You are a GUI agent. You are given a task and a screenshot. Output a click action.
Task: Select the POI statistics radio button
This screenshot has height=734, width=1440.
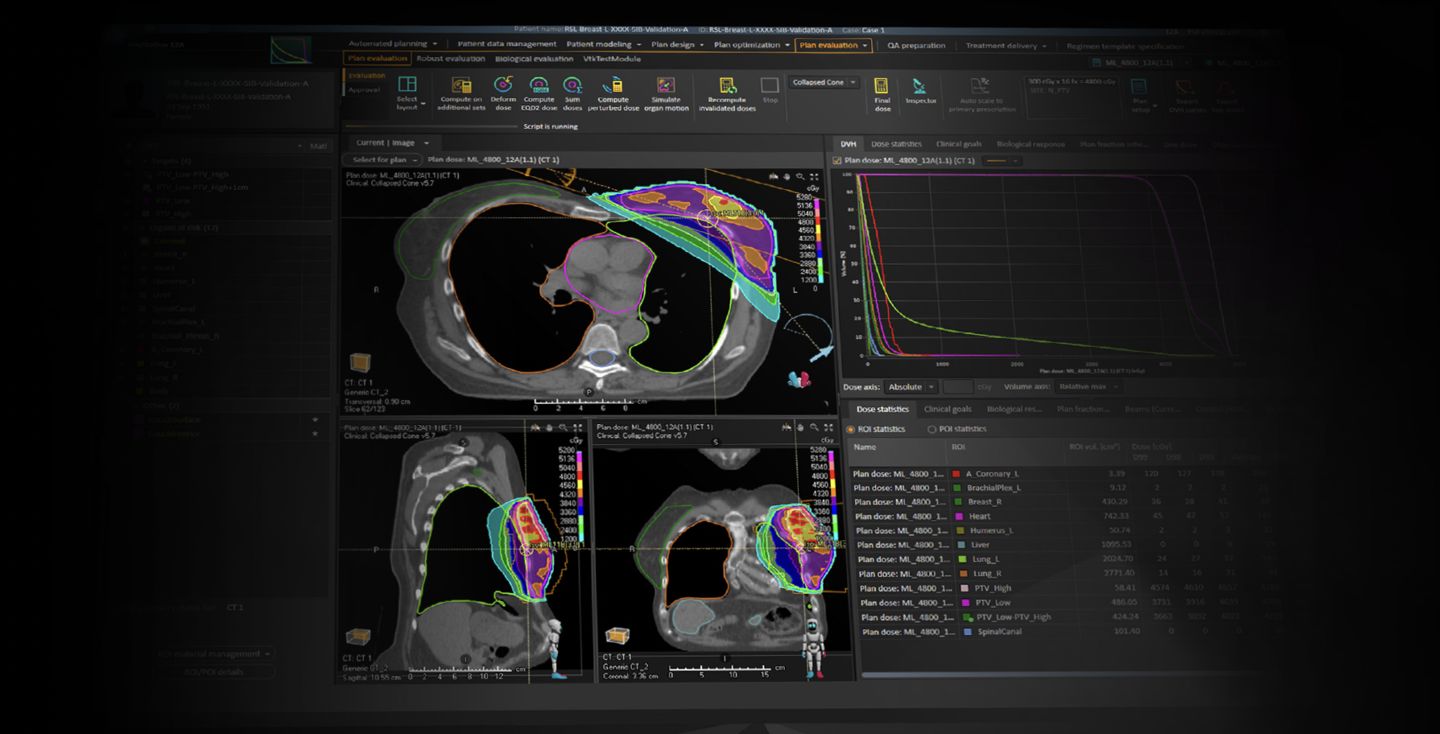932,429
